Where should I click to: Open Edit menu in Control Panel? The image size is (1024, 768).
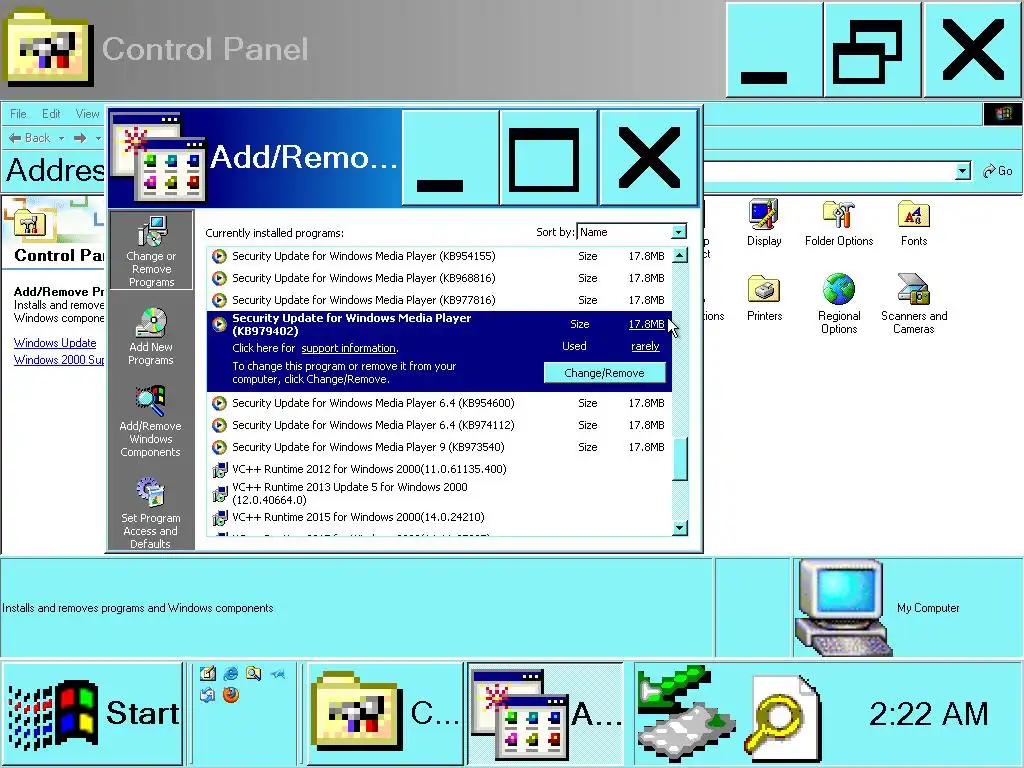51,114
